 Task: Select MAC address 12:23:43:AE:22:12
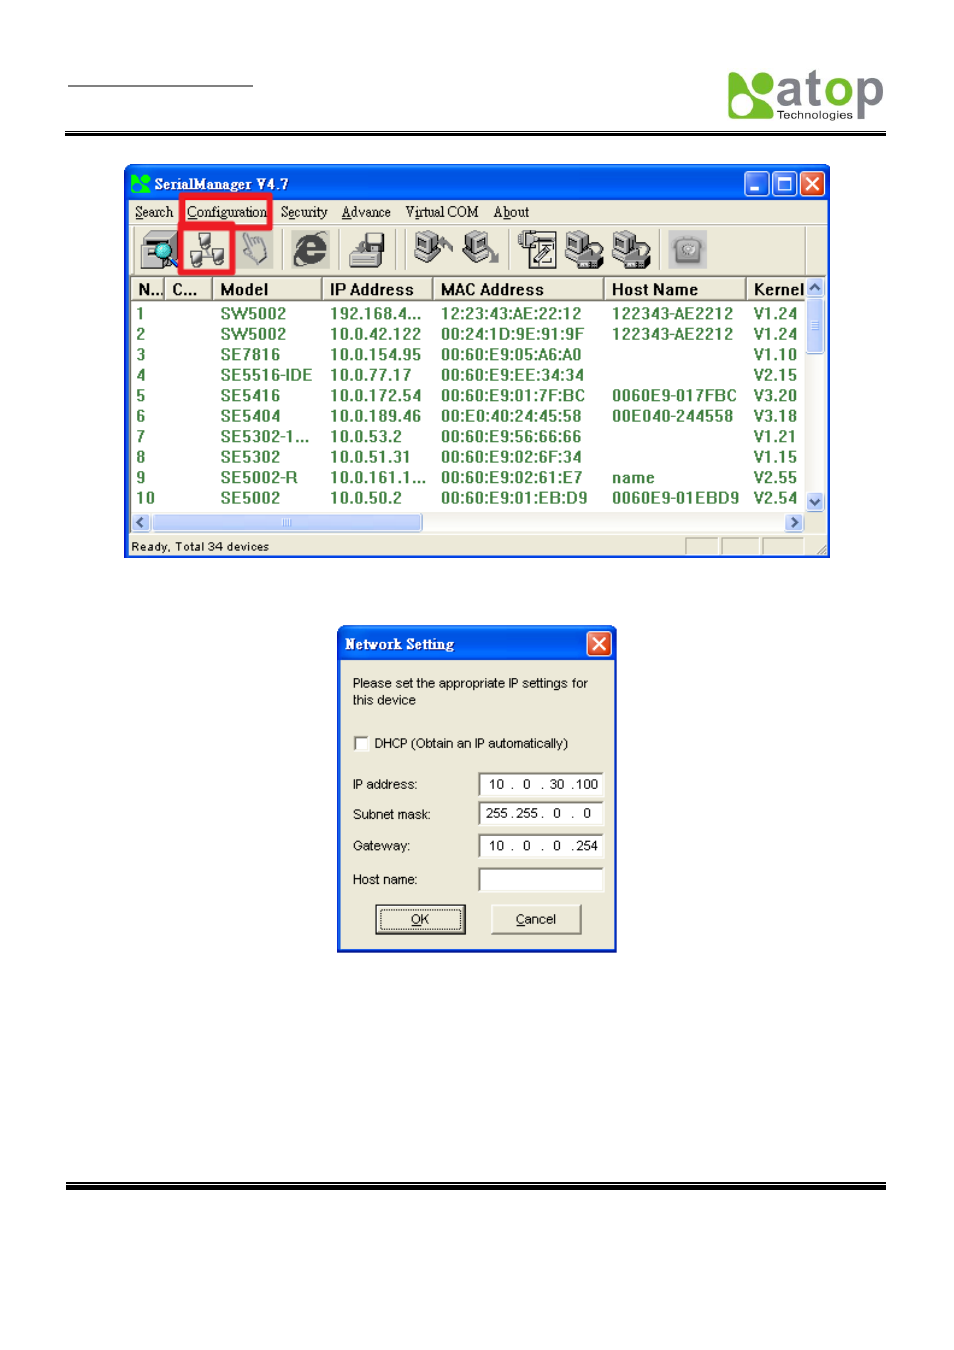pos(511,314)
